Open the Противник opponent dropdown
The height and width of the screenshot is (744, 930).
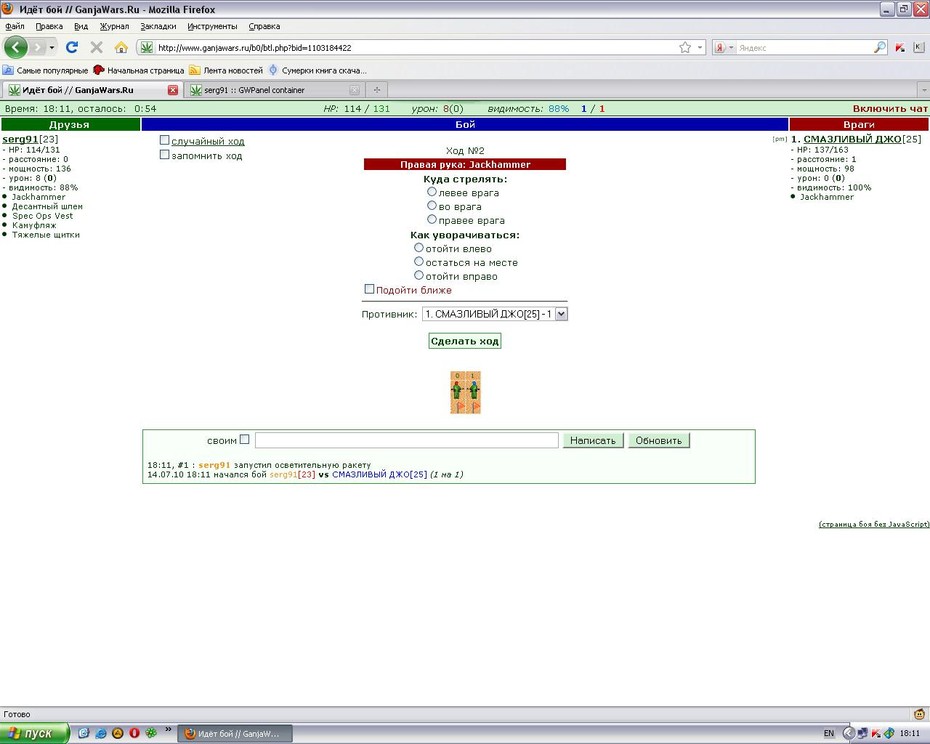[x=495, y=314]
